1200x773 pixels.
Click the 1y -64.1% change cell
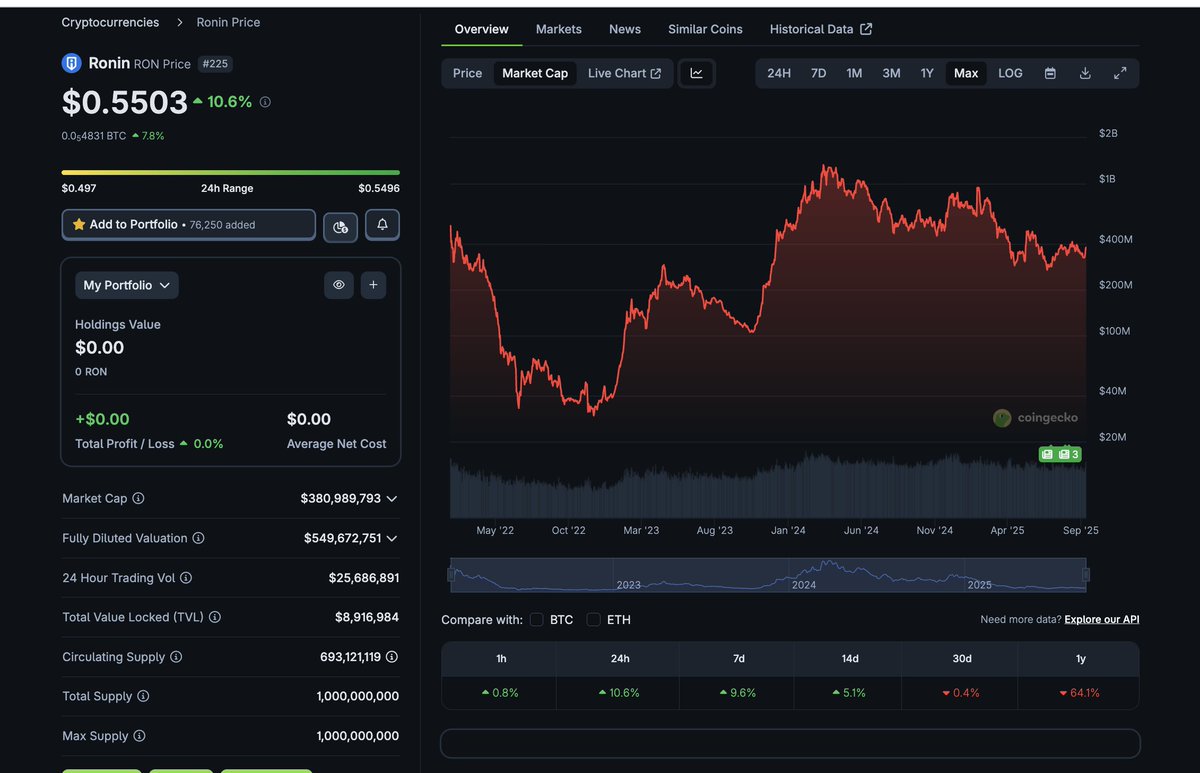[1081, 692]
